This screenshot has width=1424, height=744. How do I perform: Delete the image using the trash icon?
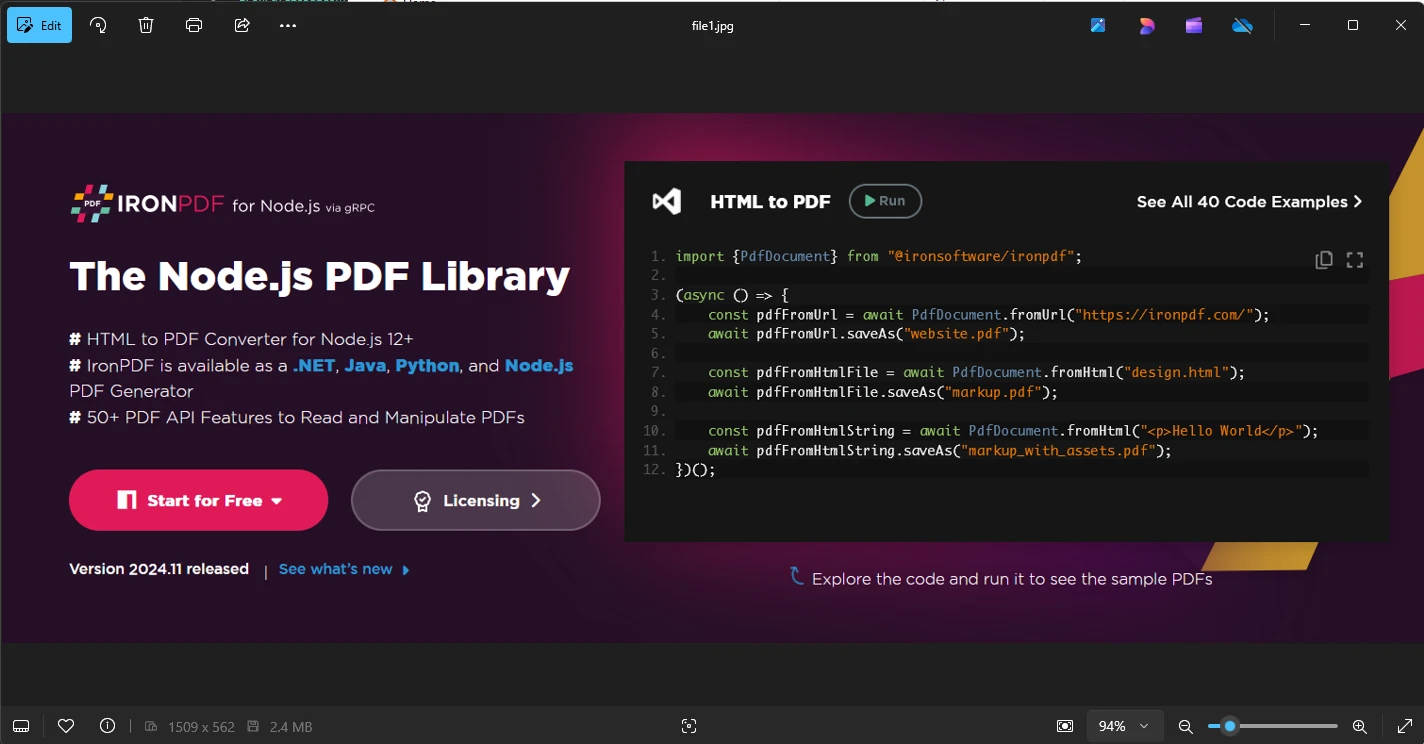pos(146,25)
